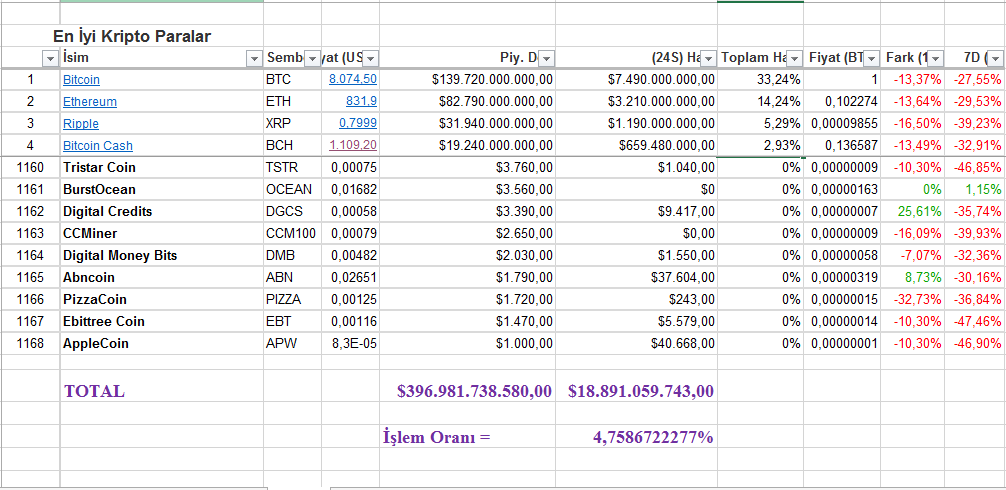Select the -39,23% seven-day cell
The image size is (1006, 490).
975,123
